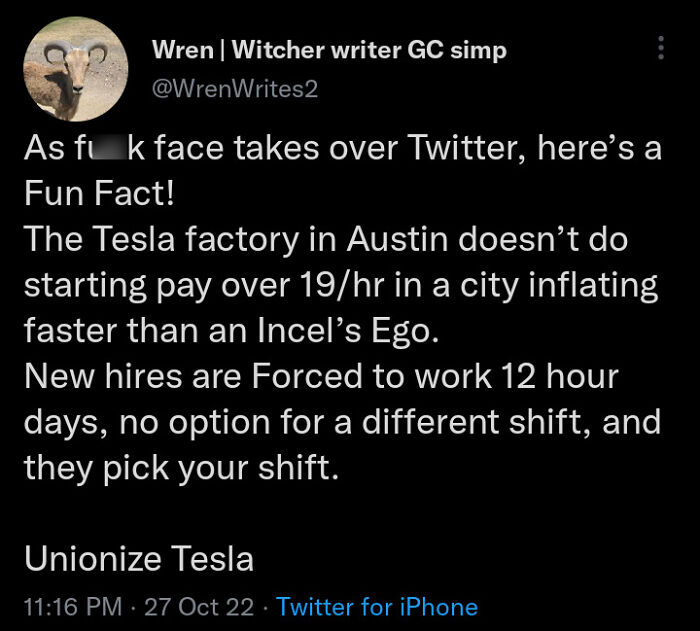Click the Twitter for iPhone source link

[377, 606]
